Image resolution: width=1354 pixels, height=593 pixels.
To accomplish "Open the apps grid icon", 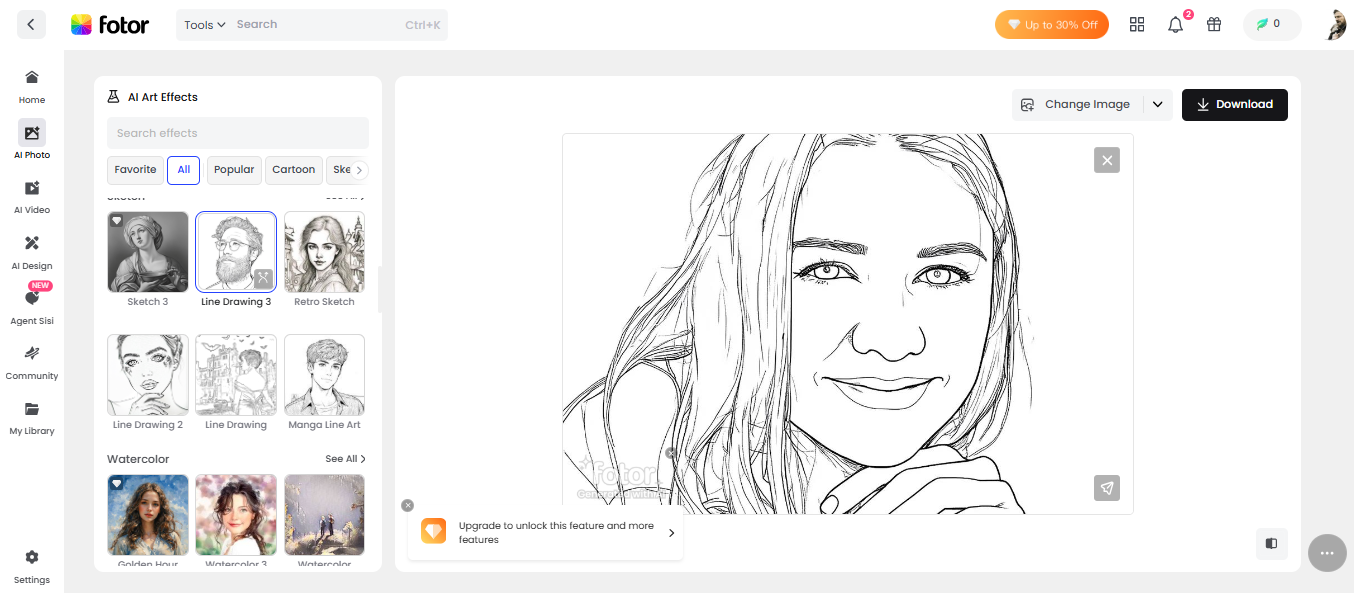I will pos(1137,25).
